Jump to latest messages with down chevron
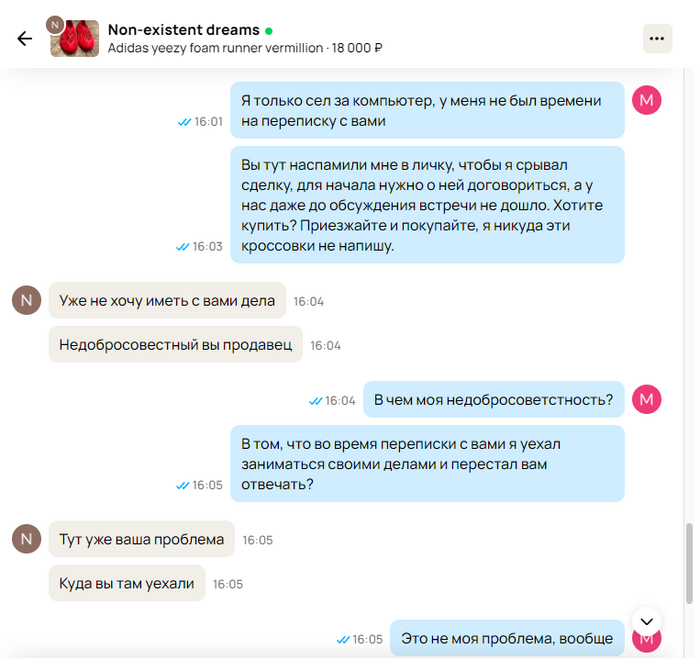The width and height of the screenshot is (700, 660). point(646,621)
